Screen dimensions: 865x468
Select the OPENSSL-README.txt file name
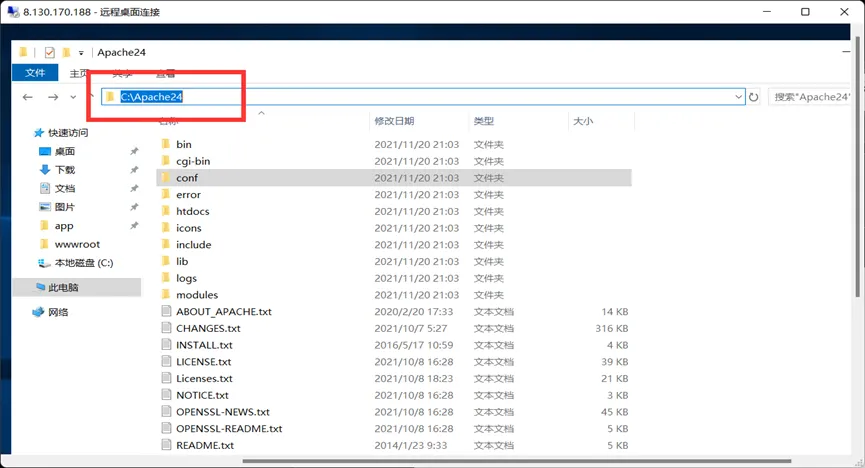point(229,428)
